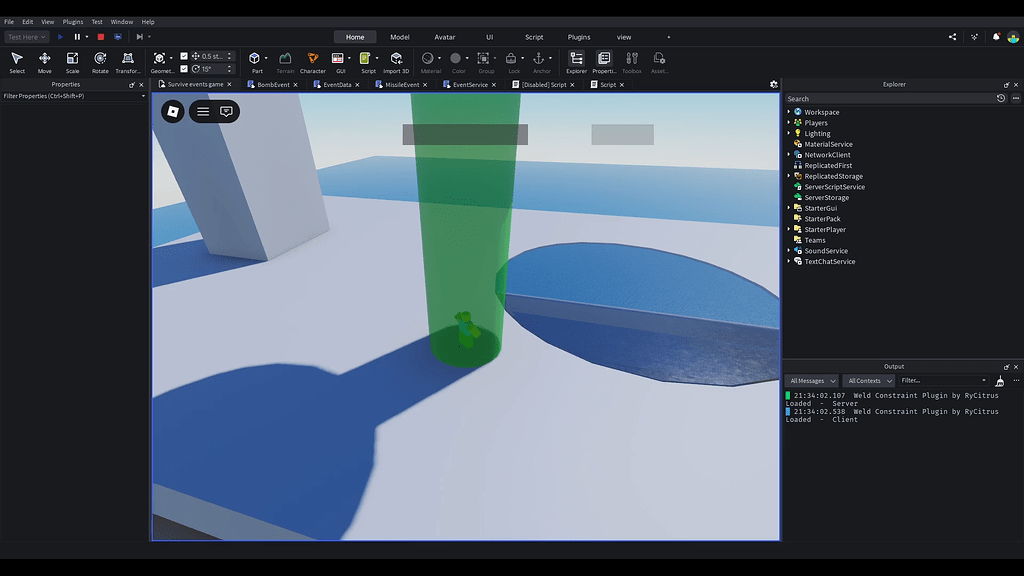This screenshot has width=1024, height=576.
Task: Select ServerScriptService in the Explorer tree
Action: [834, 187]
